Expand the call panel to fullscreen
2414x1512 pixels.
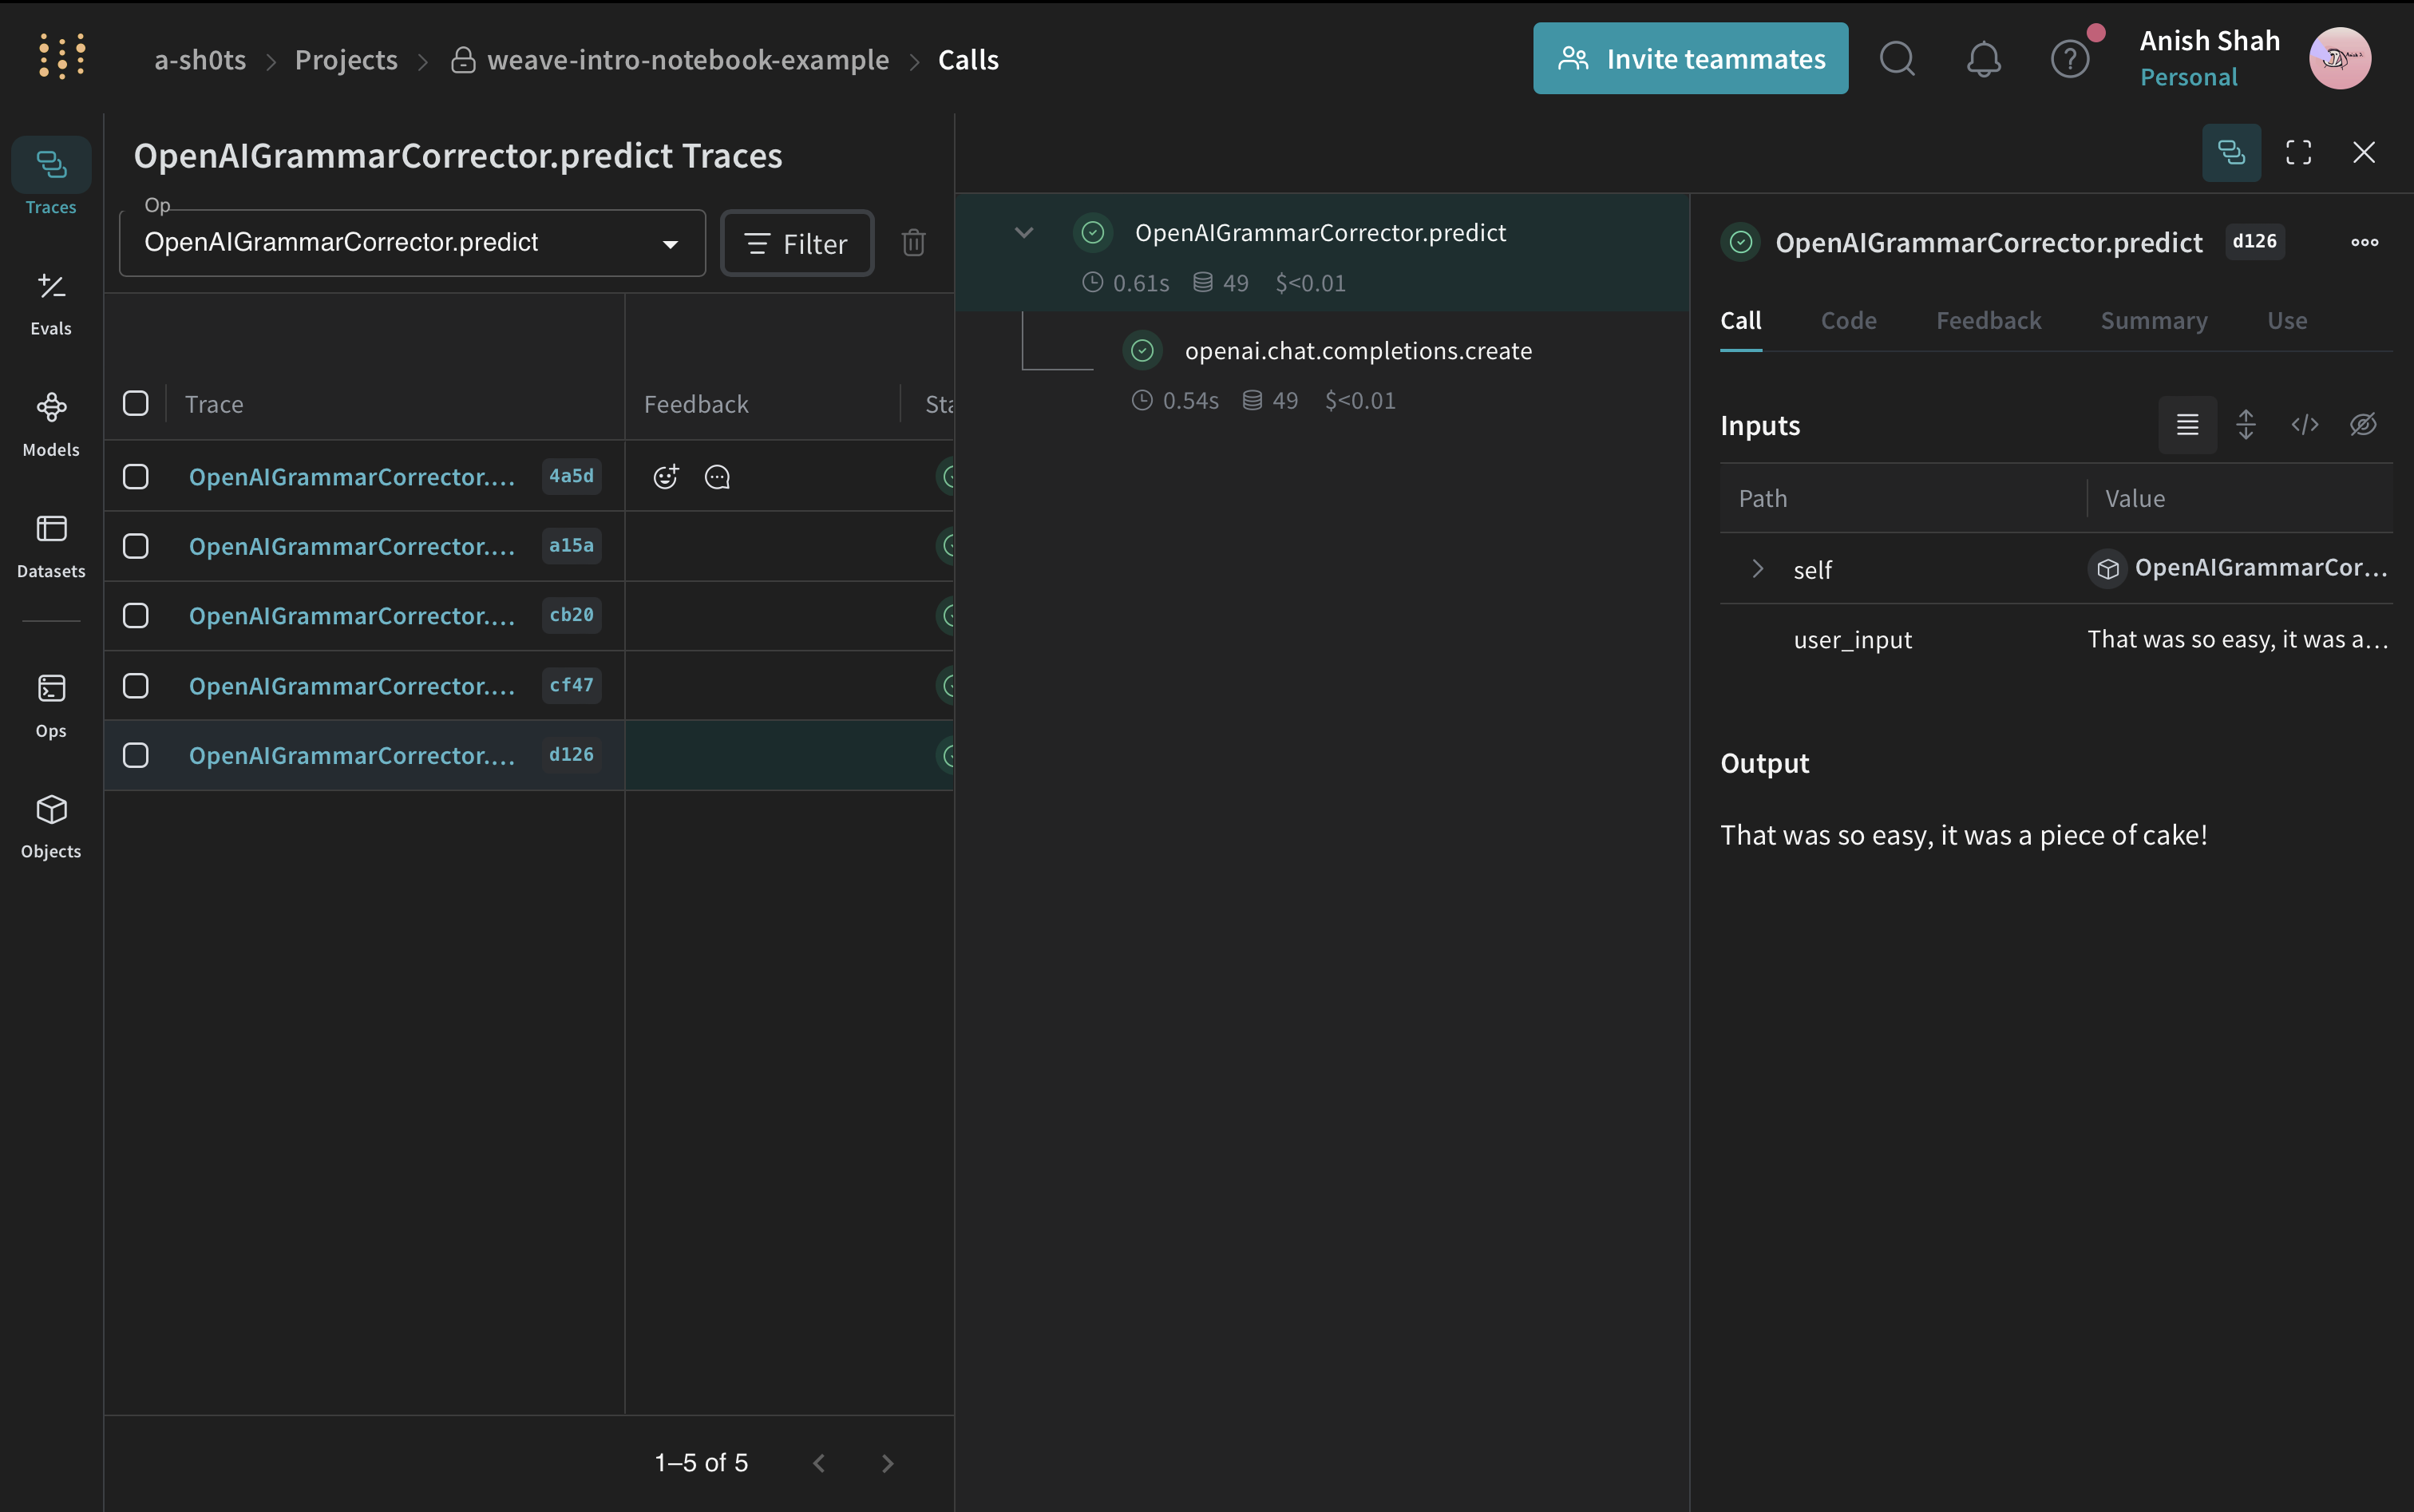coord(2298,152)
